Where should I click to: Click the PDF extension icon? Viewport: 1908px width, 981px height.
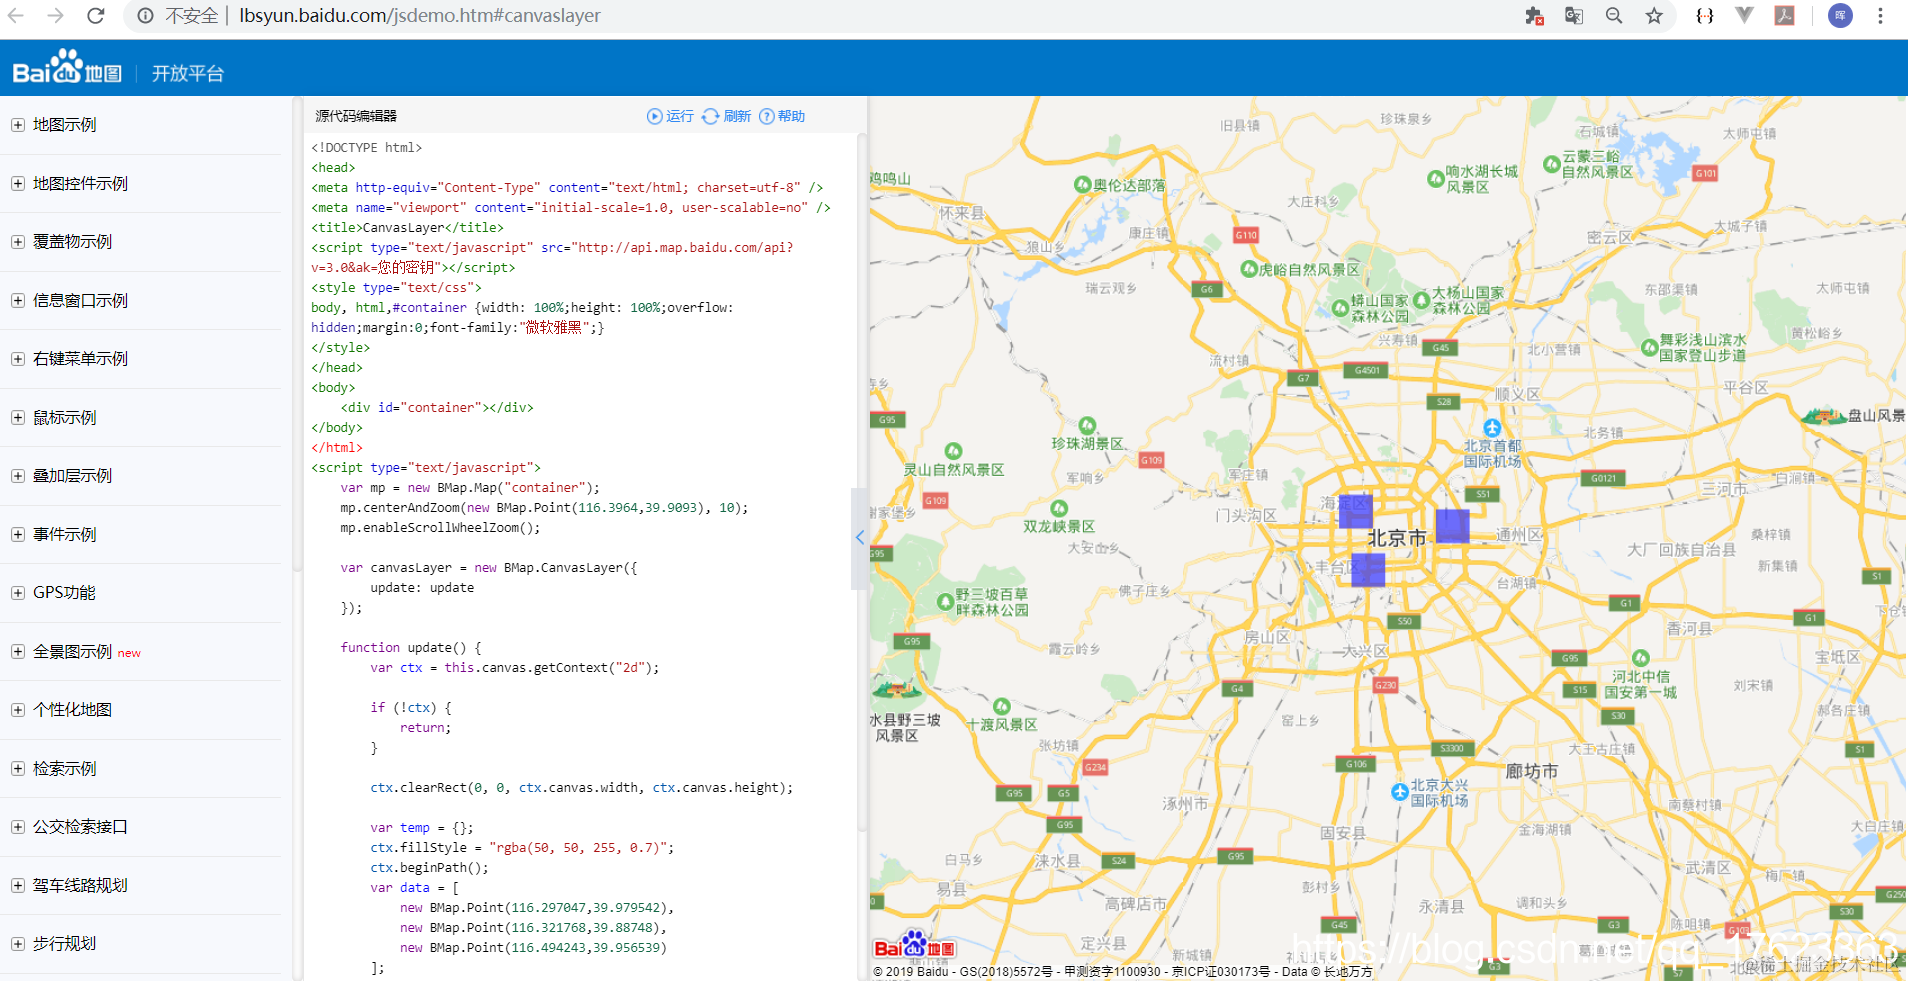click(1785, 16)
